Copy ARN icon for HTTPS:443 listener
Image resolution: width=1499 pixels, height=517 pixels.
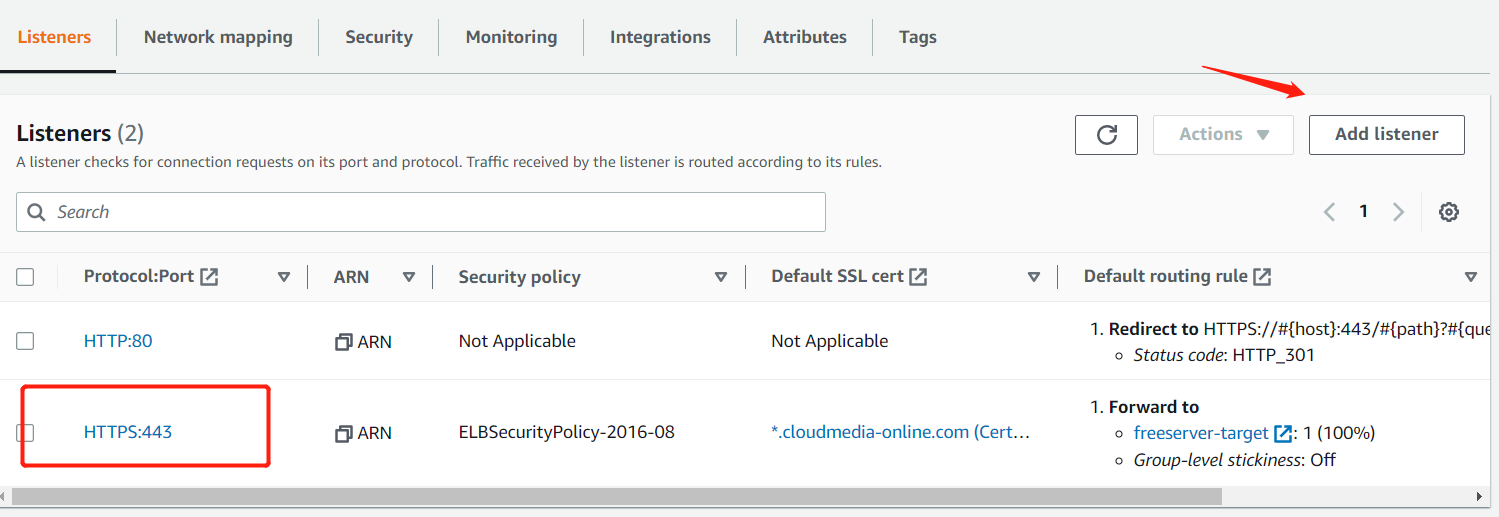point(343,433)
